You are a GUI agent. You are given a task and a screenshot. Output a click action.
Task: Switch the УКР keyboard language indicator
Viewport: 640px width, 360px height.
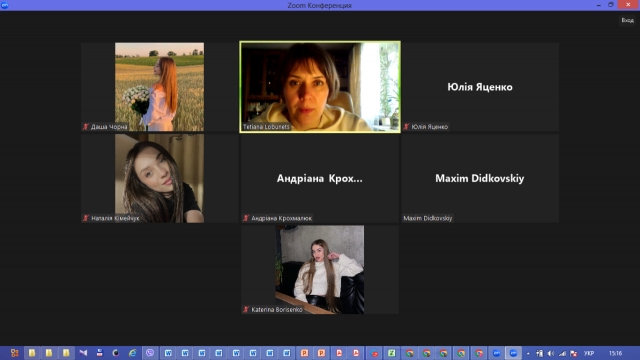589,353
